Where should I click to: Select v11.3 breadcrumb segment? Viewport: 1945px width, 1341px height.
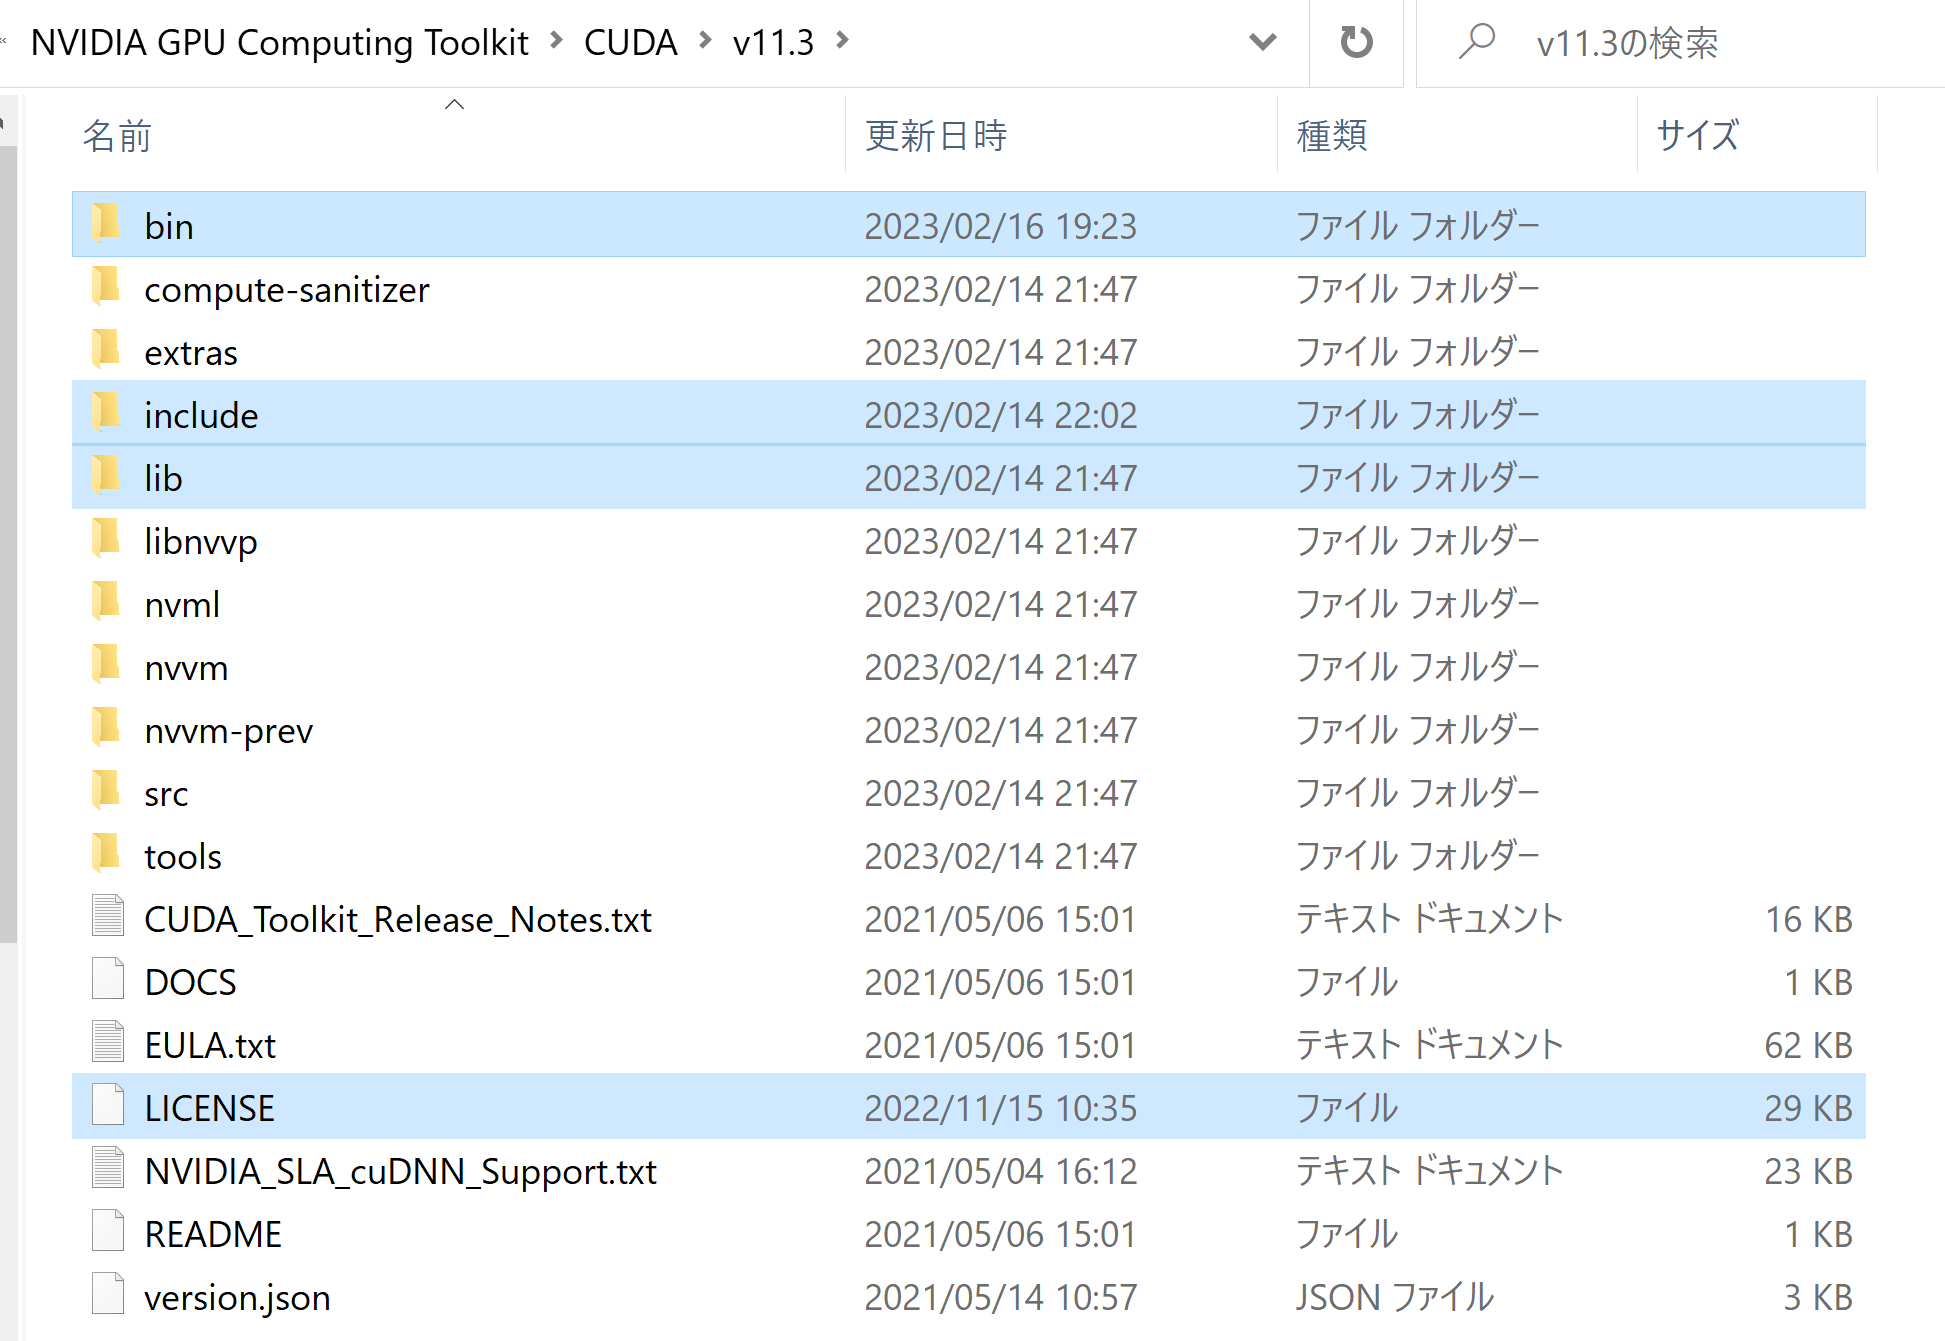click(773, 42)
